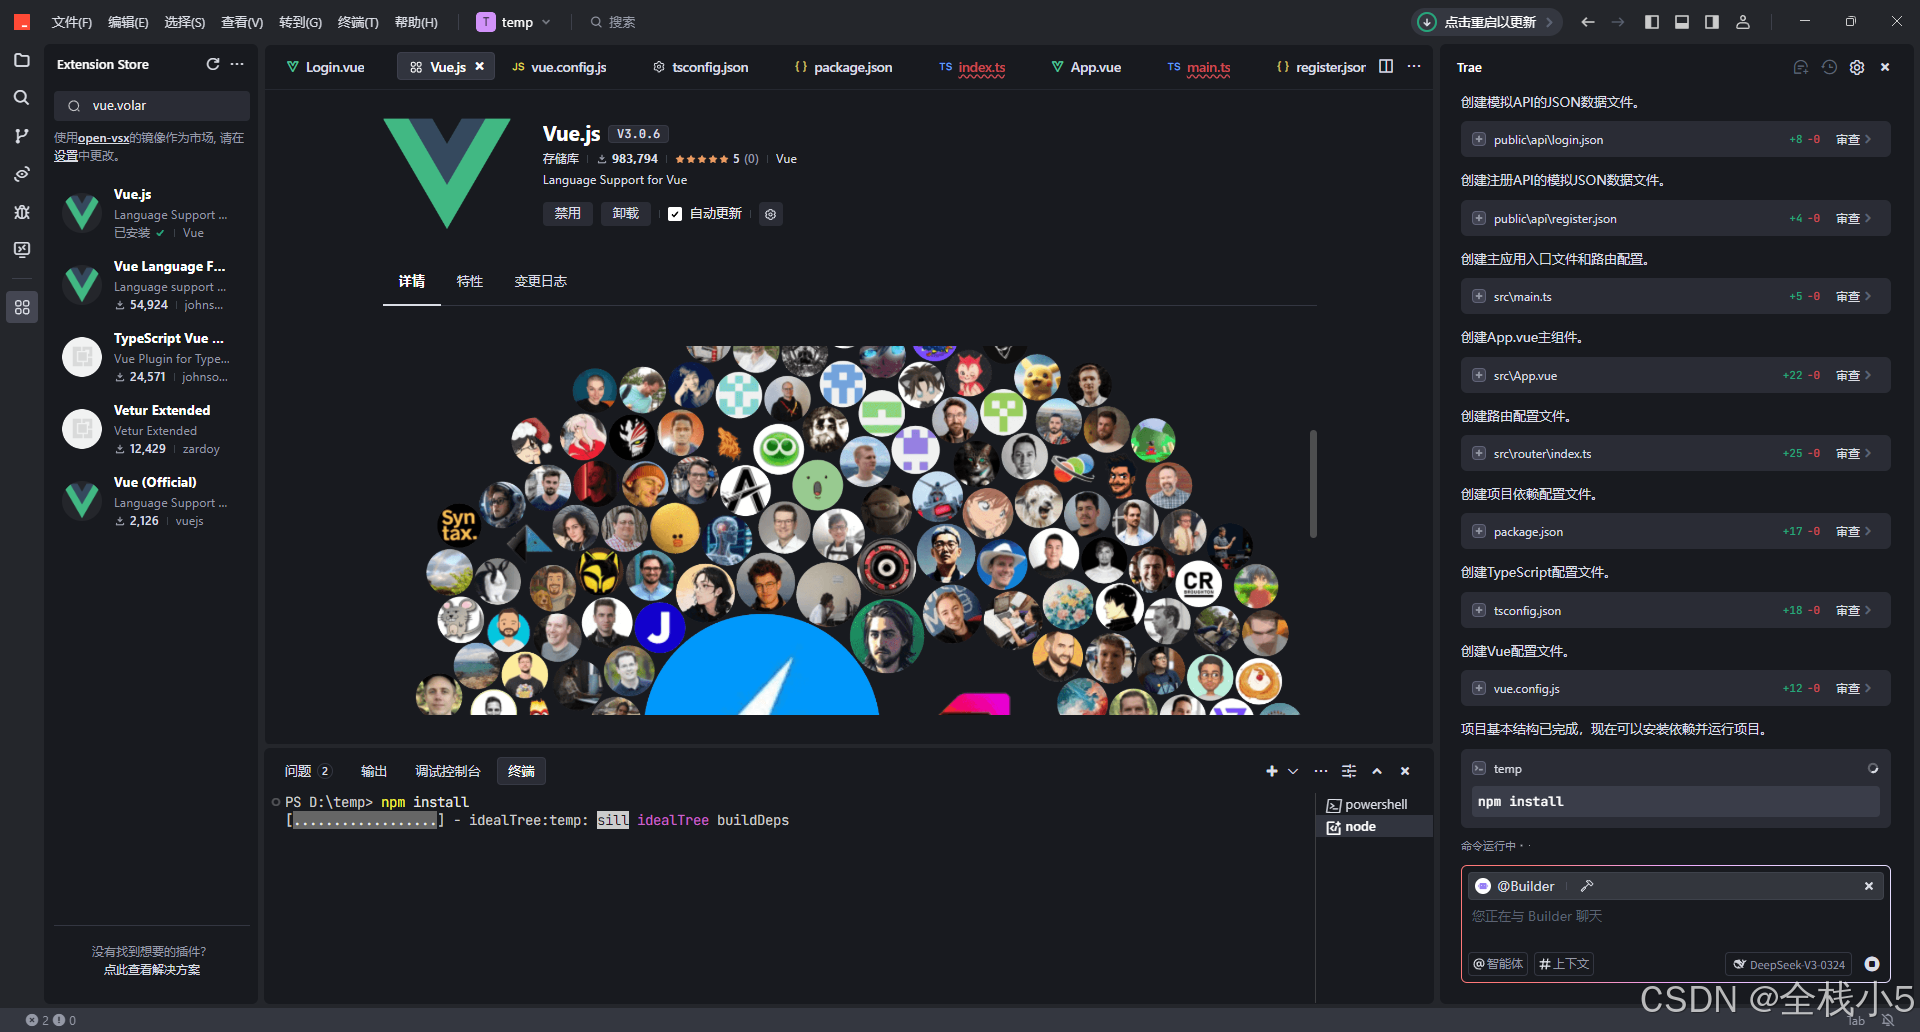Open the Search icon in activity bar
The image size is (1920, 1032).
[x=22, y=98]
